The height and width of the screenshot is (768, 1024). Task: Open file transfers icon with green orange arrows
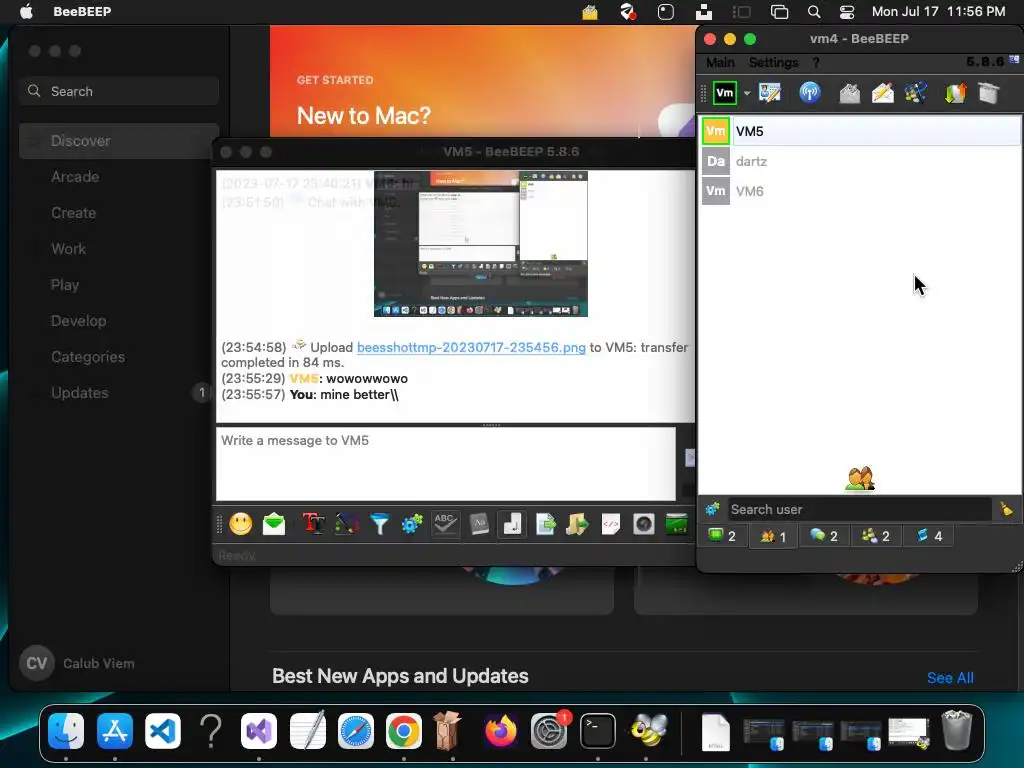(x=955, y=93)
